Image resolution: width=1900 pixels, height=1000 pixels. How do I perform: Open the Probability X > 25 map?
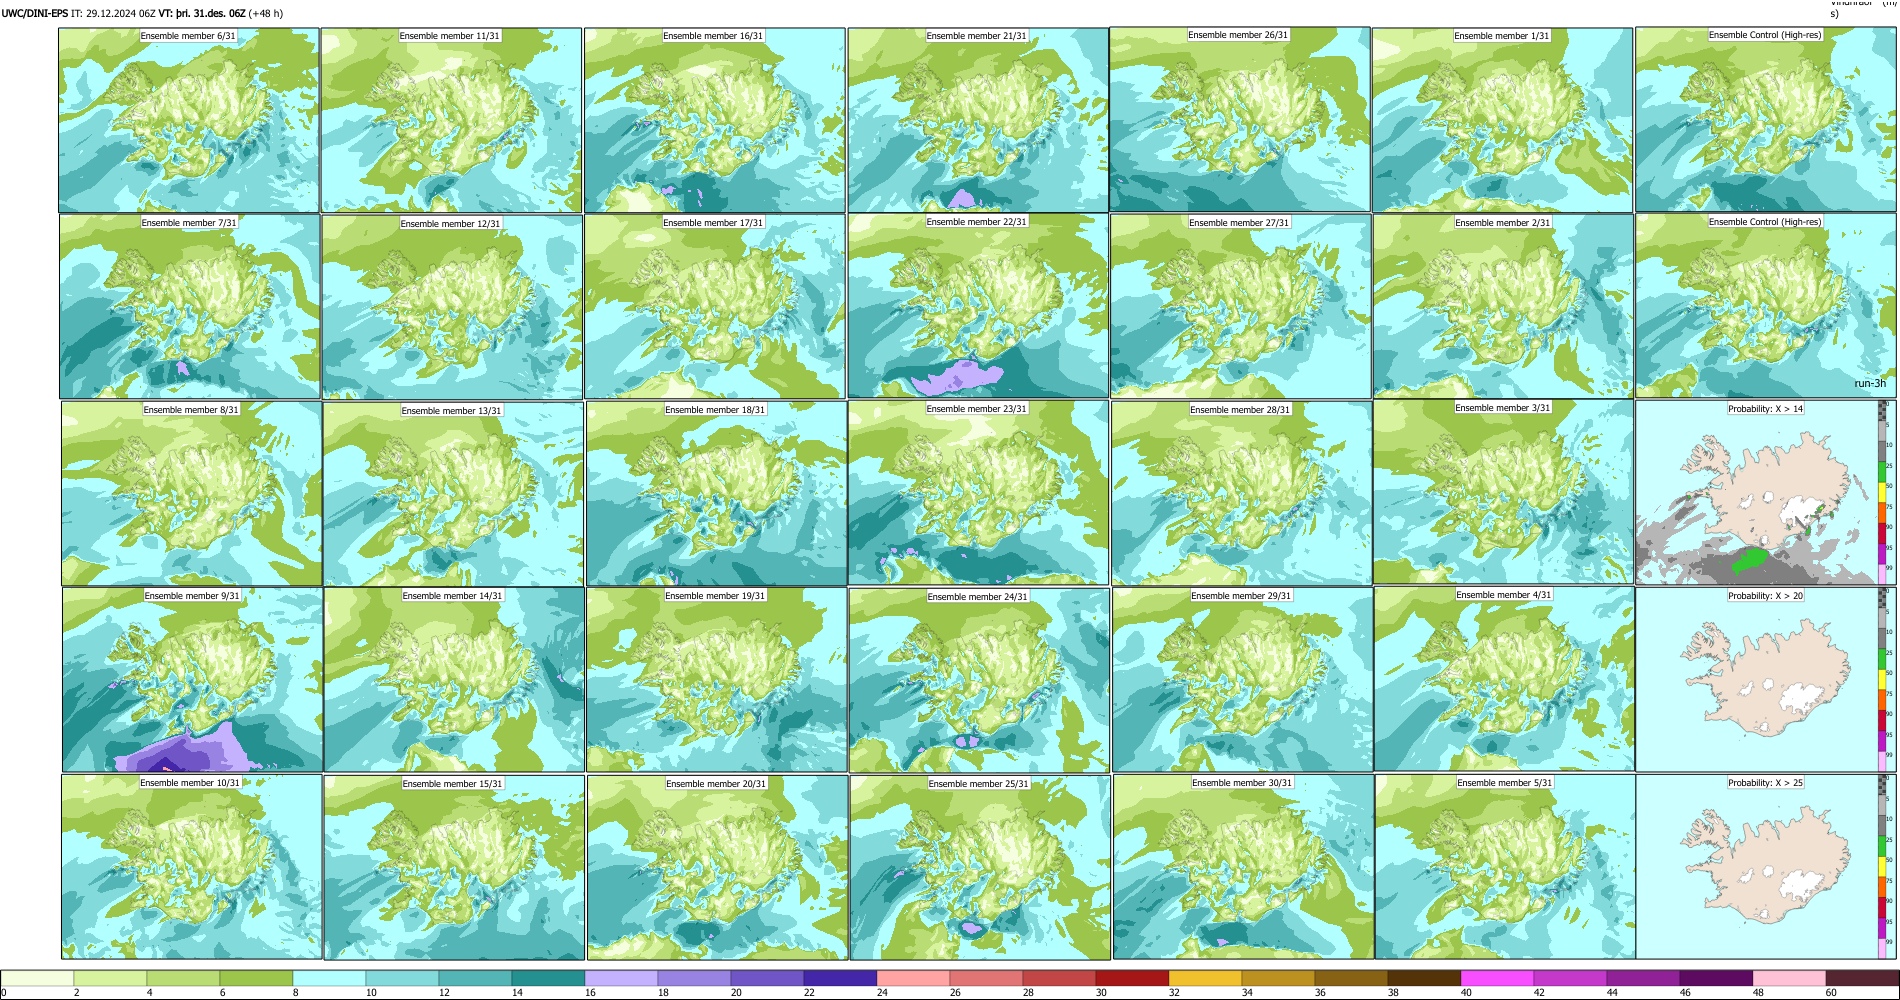point(1758,867)
